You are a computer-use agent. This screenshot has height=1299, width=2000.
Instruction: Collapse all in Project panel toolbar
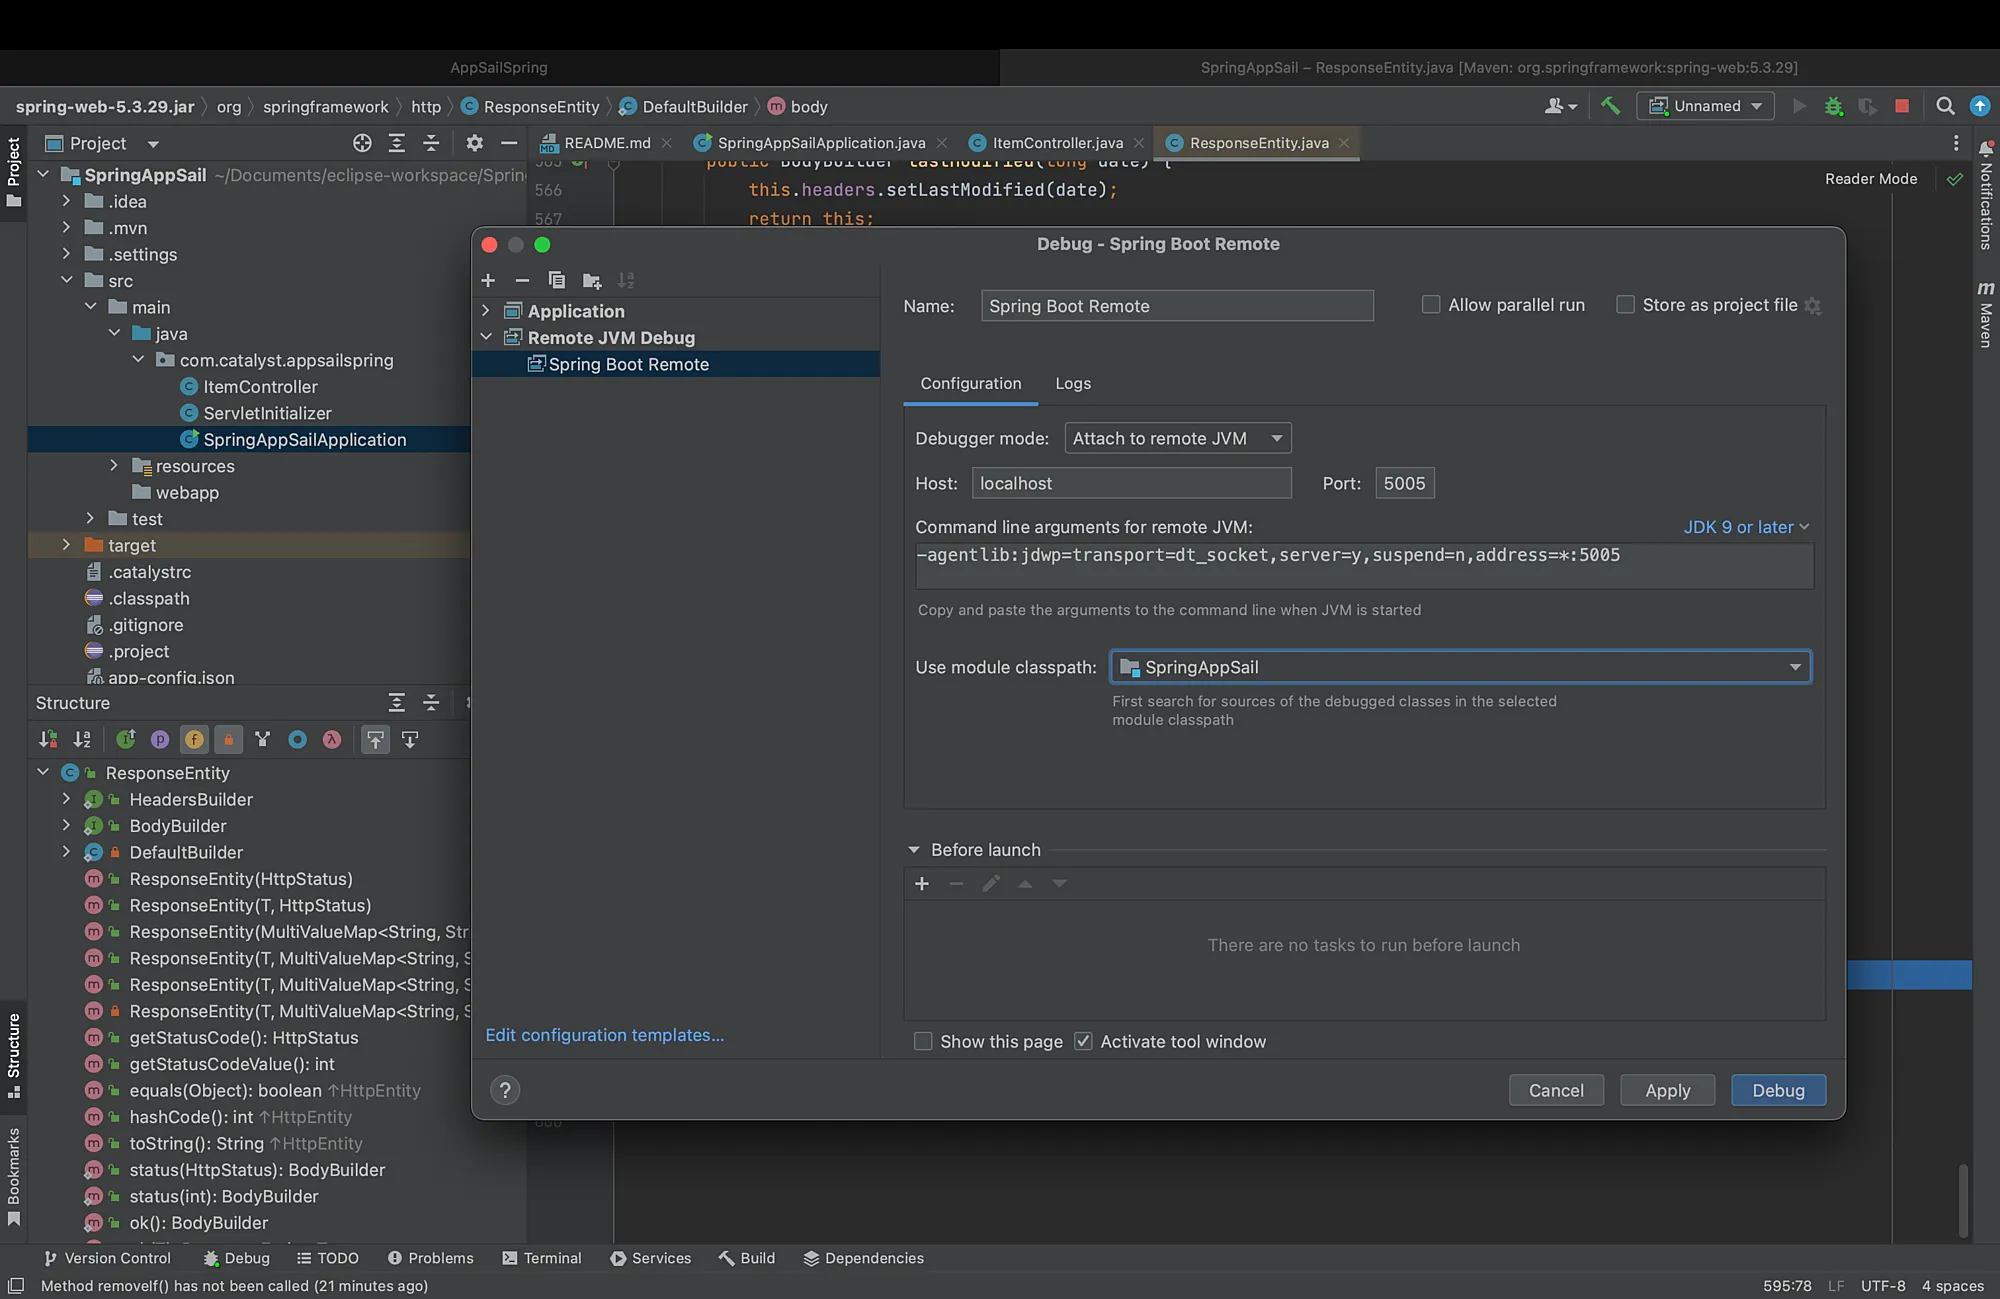(431, 143)
